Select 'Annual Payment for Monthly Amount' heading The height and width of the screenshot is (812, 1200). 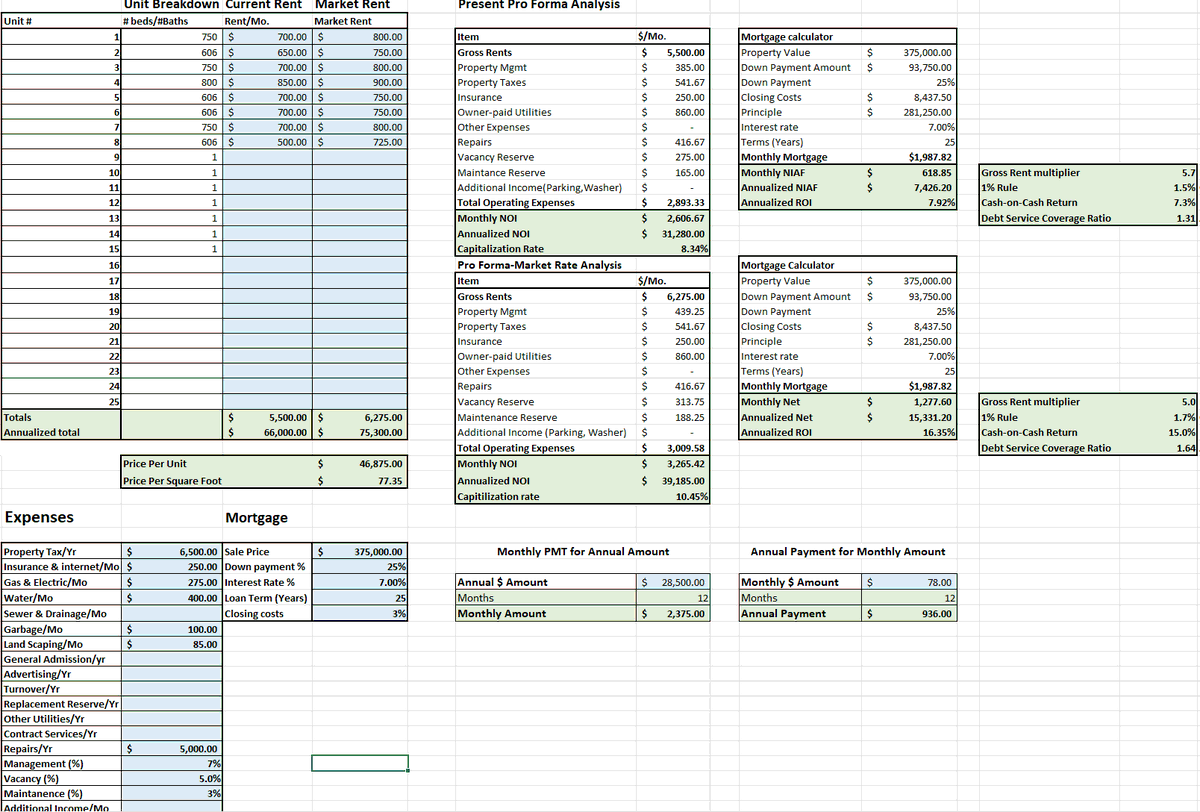point(847,551)
